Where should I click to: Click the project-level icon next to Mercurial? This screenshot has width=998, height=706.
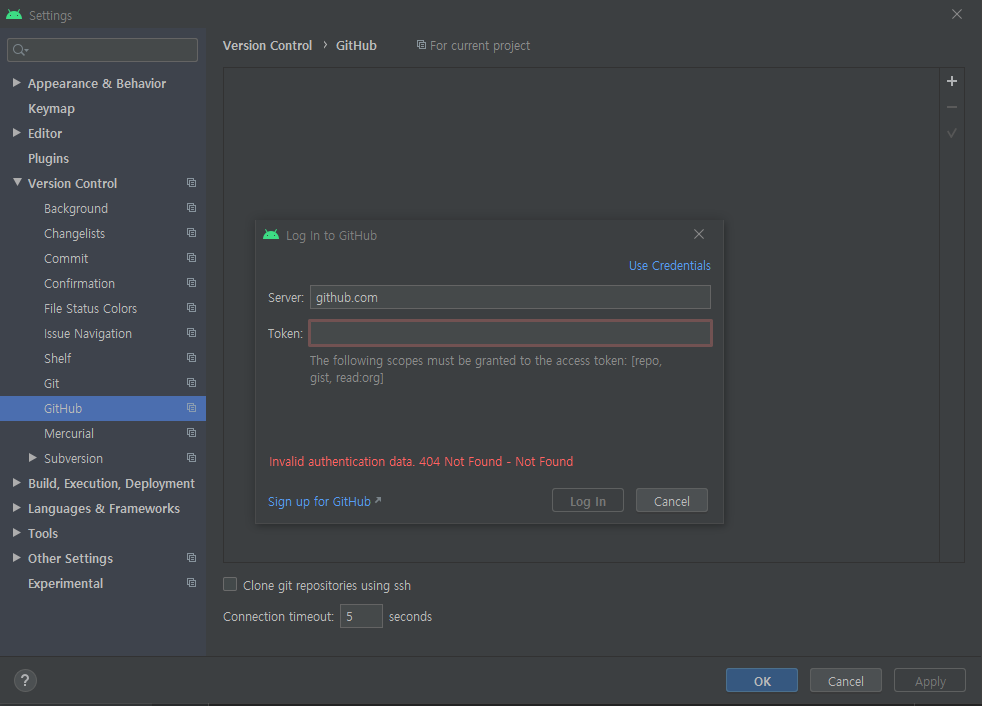pyautogui.click(x=191, y=432)
